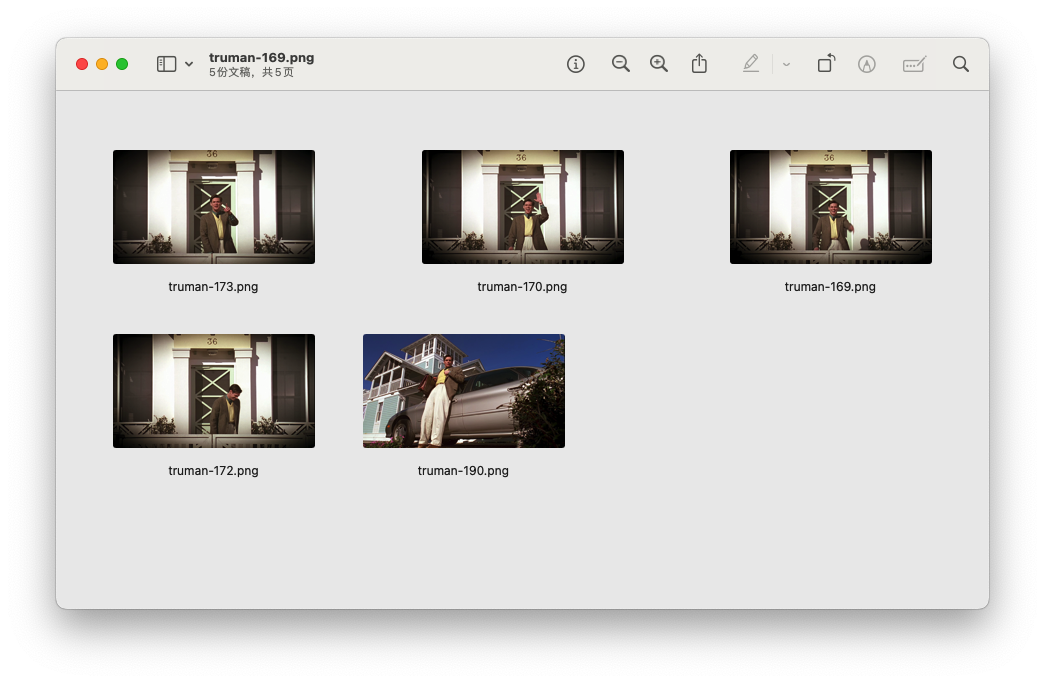Select the truman-173.png thumbnail
The width and height of the screenshot is (1045, 683).
click(214, 207)
